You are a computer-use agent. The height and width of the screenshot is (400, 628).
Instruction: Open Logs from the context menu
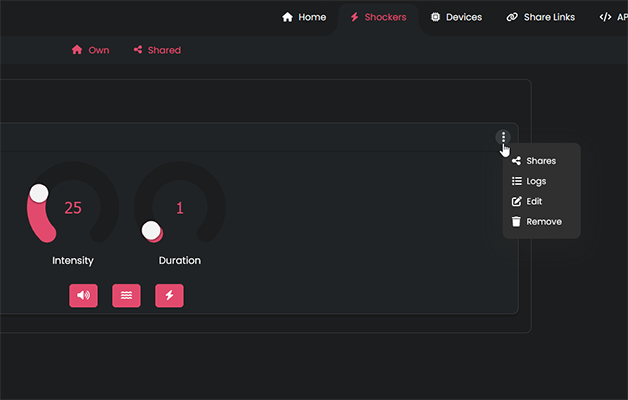click(536, 181)
